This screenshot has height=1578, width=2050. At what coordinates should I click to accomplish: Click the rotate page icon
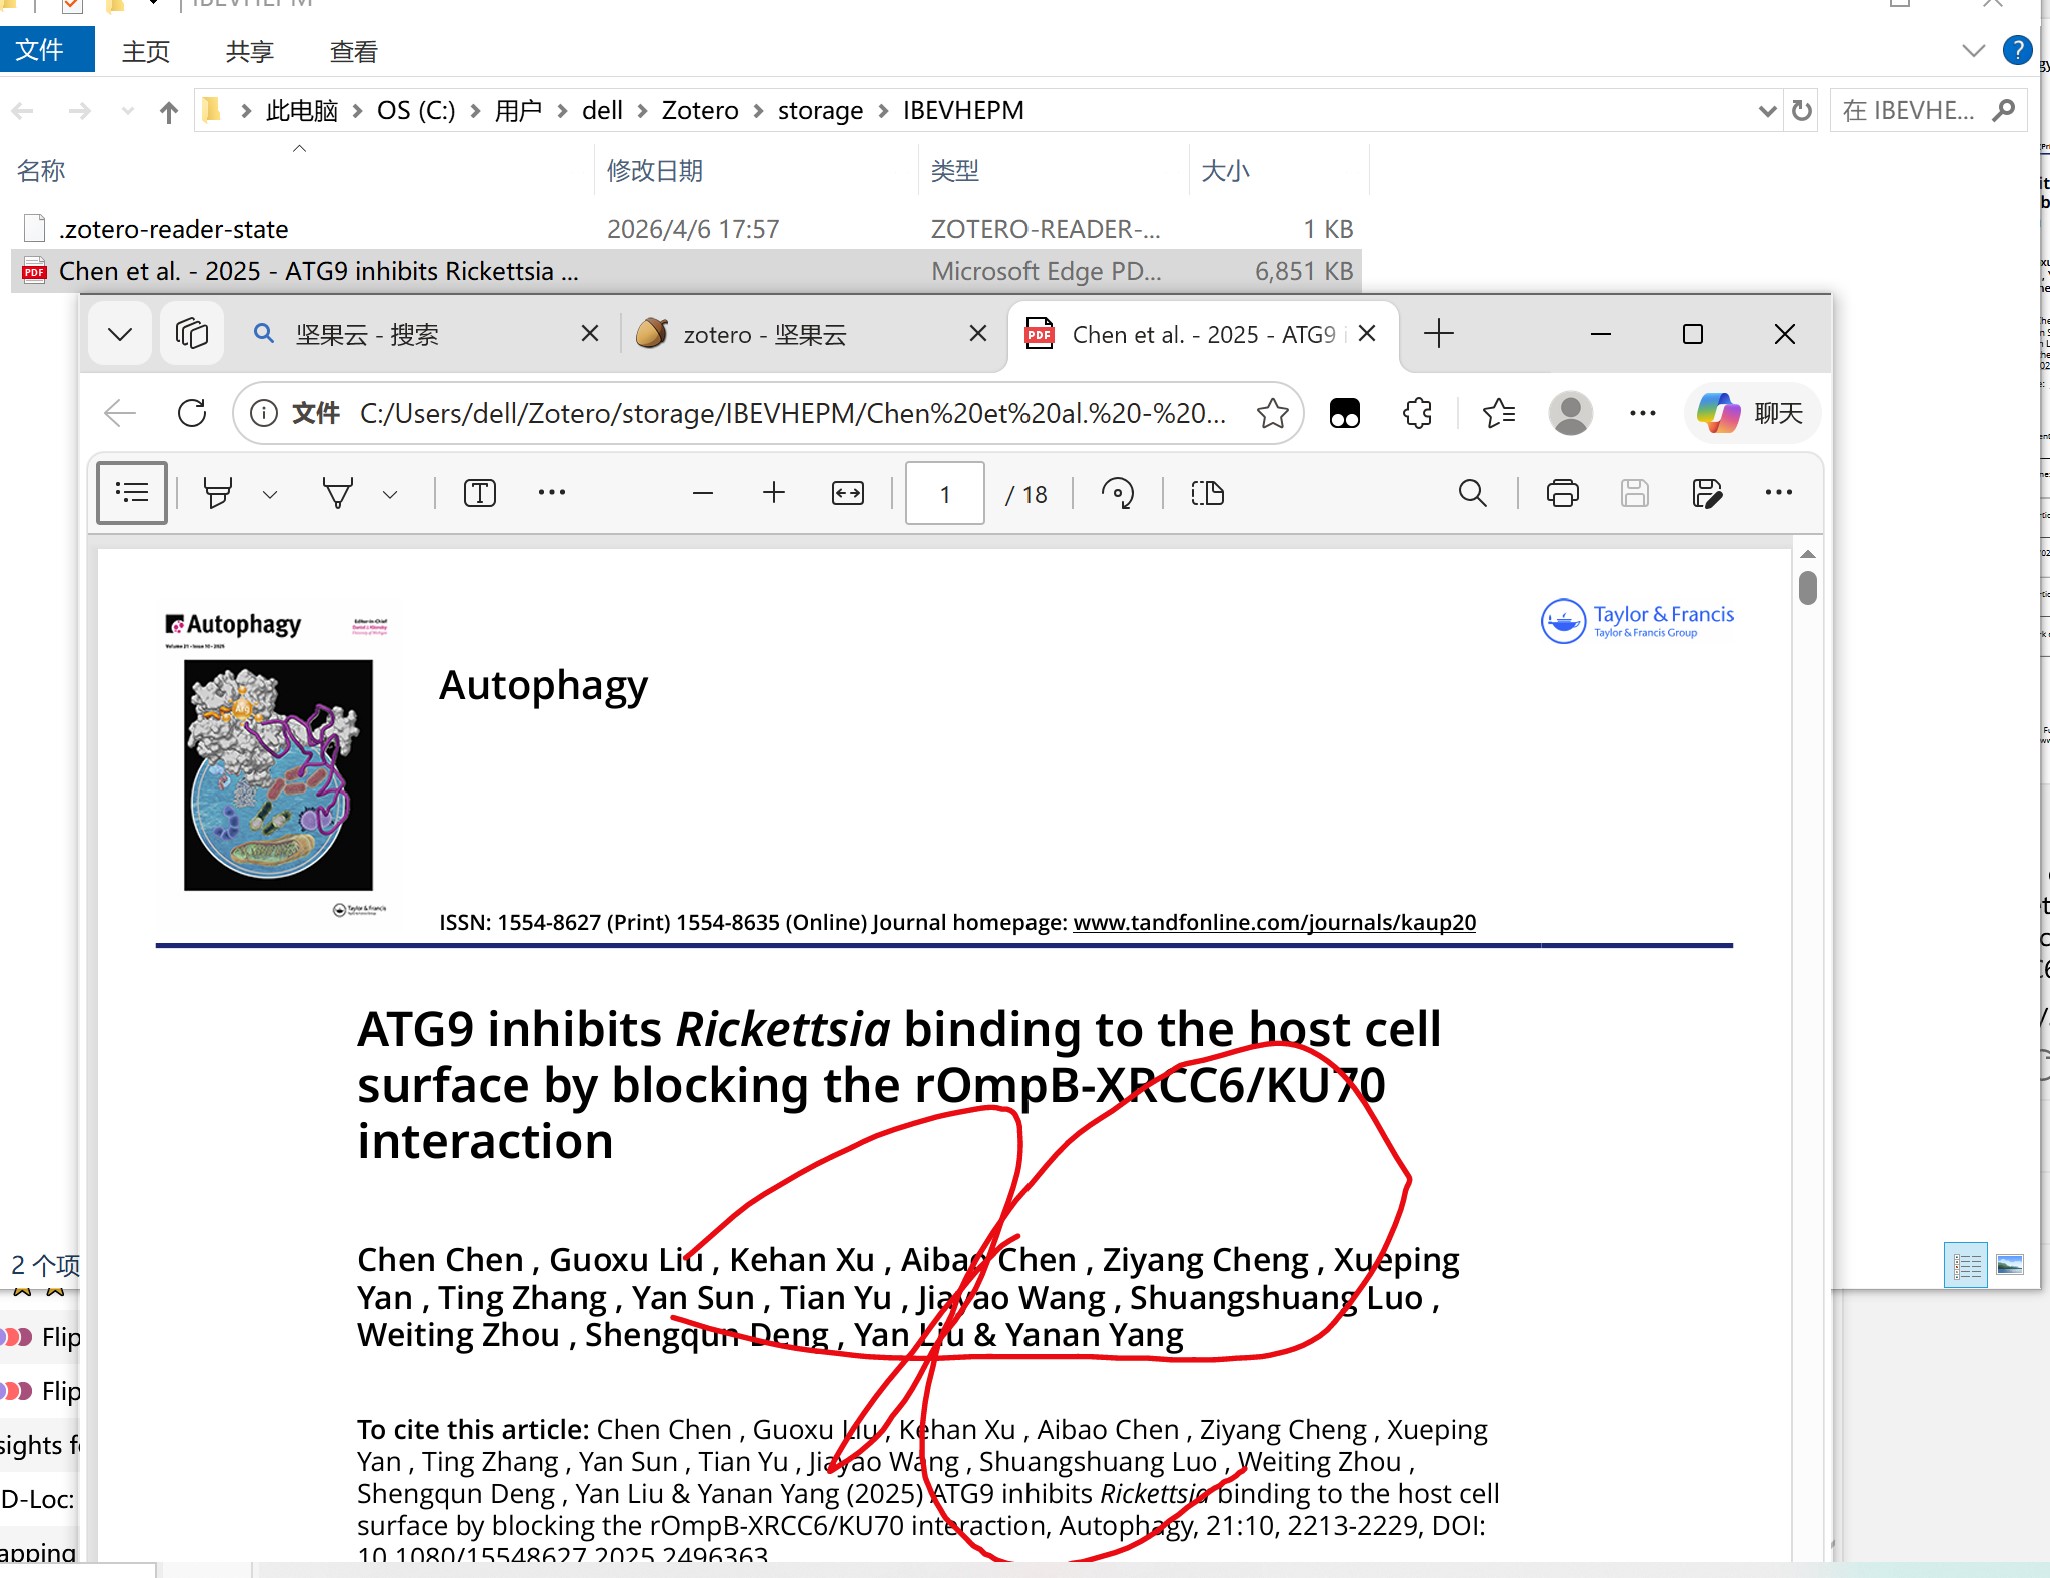(x=1118, y=493)
